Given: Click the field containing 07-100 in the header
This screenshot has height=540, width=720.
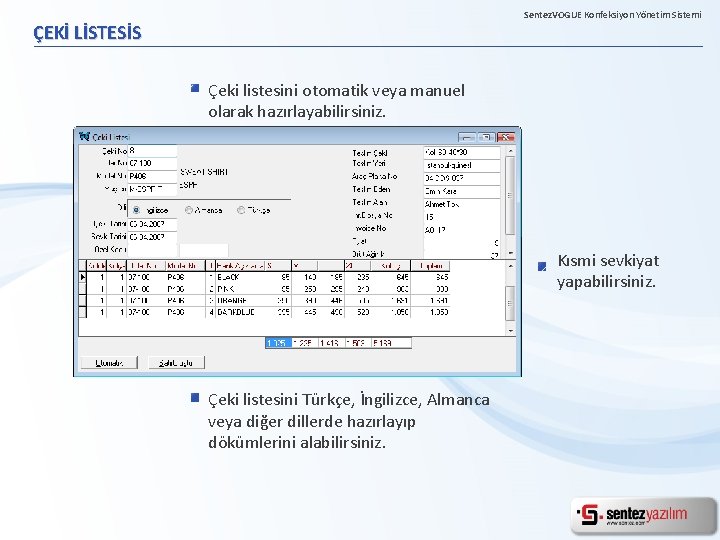Looking at the screenshot, I should [x=152, y=163].
